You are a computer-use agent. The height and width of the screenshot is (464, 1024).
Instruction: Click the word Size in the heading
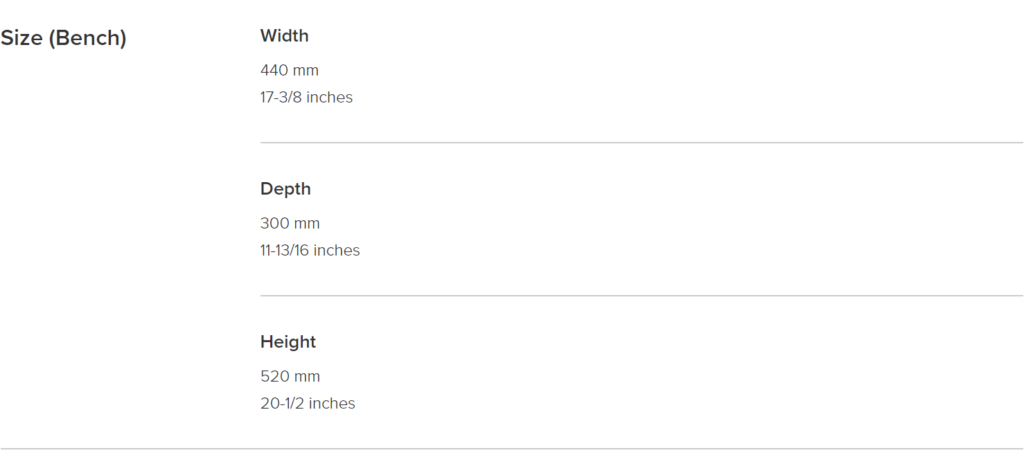(22, 38)
